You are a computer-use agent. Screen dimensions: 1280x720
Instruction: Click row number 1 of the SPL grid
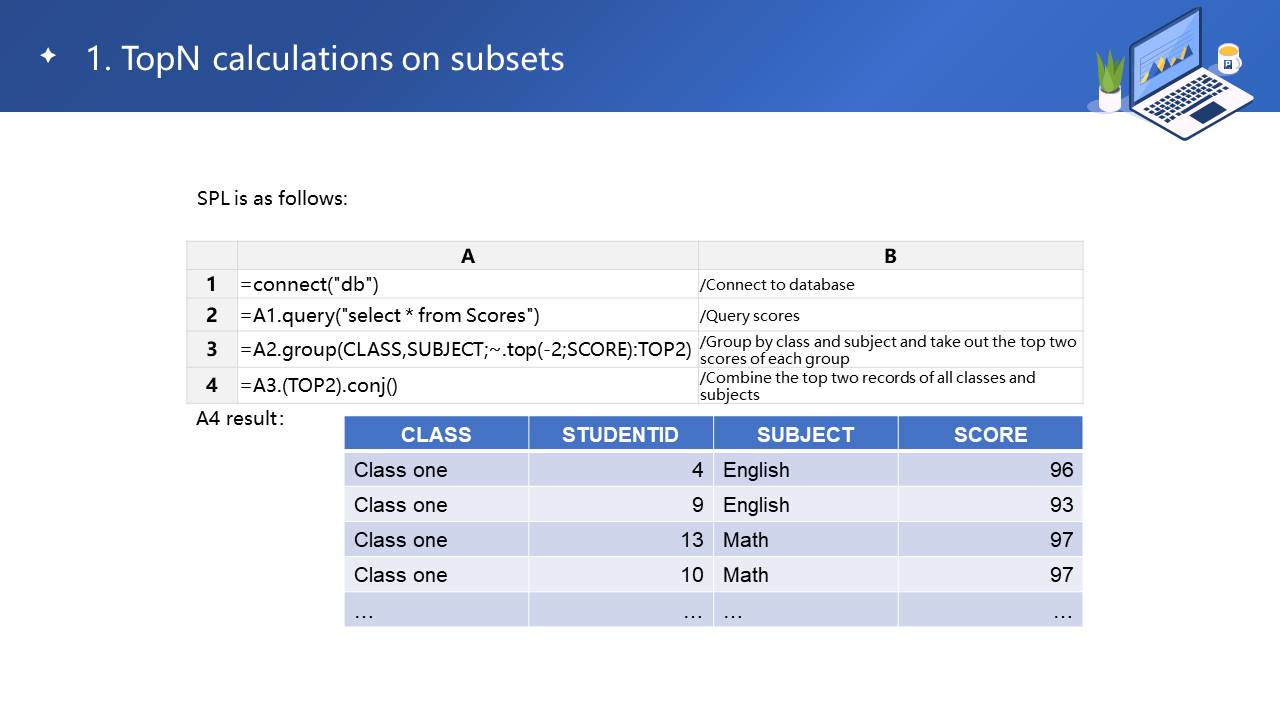[x=212, y=284]
